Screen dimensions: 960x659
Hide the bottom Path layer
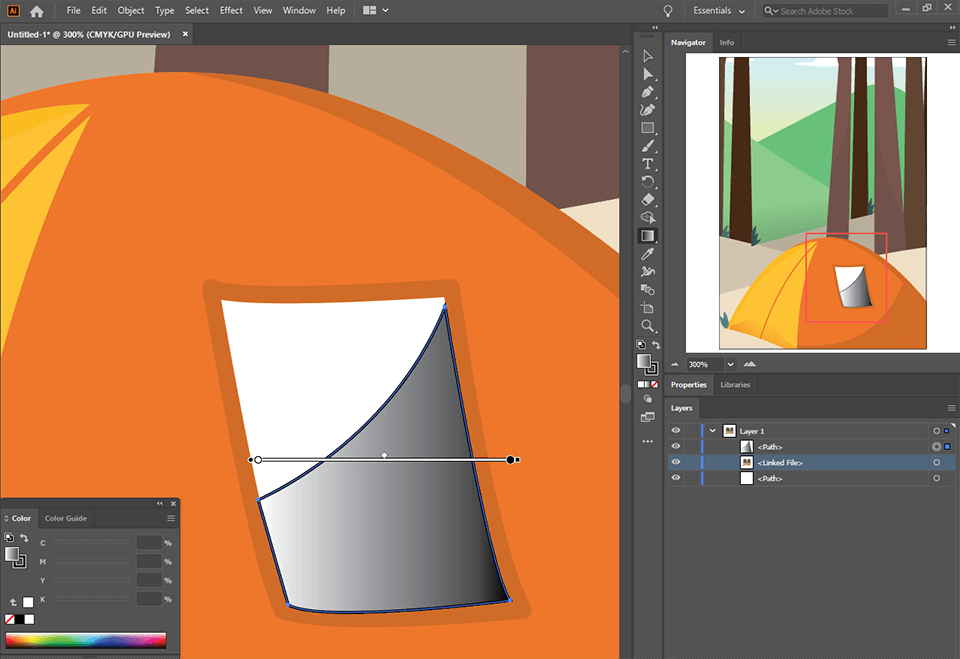(676, 478)
